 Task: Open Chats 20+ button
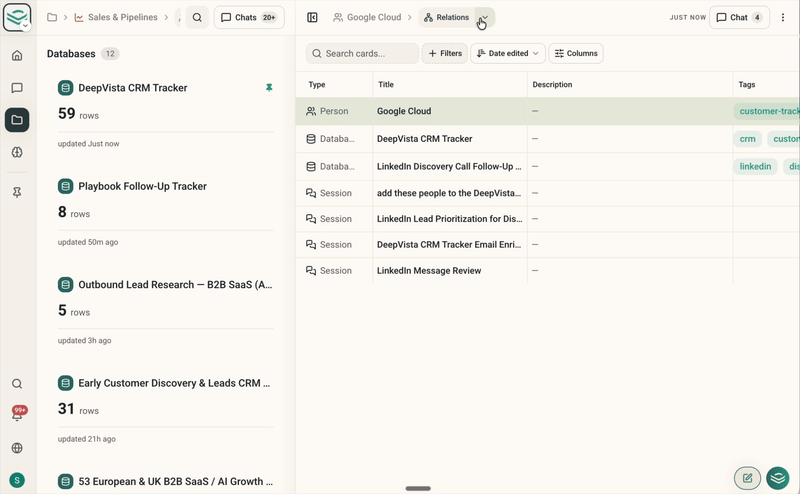tap(249, 17)
